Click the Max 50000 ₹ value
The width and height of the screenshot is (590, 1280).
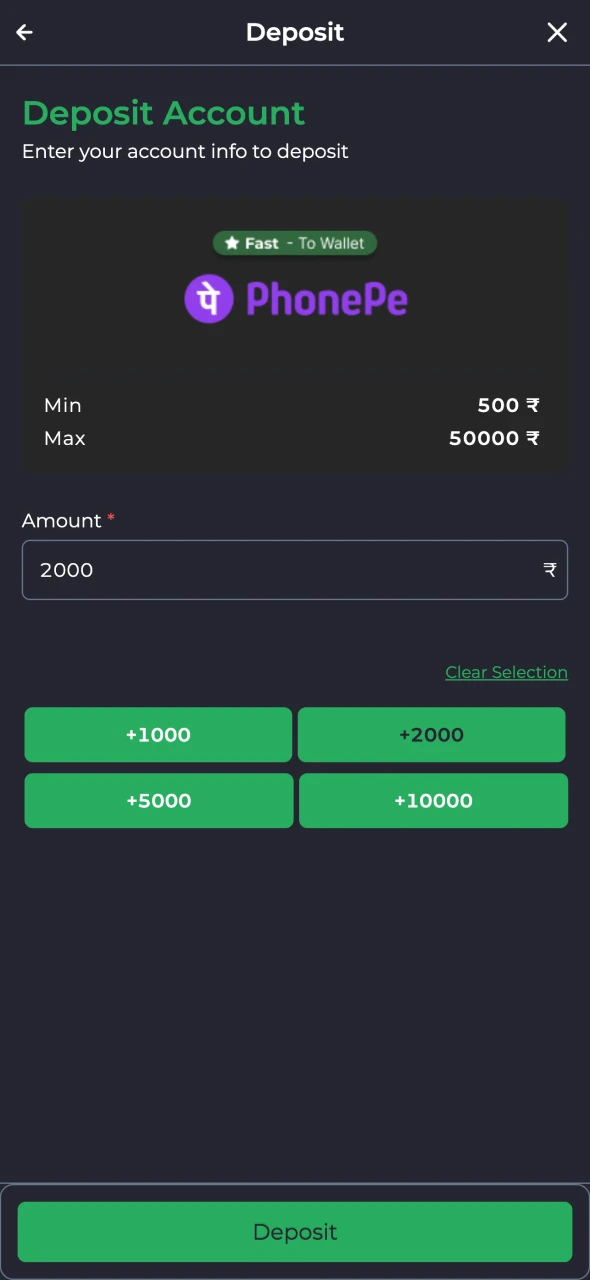coord(494,438)
